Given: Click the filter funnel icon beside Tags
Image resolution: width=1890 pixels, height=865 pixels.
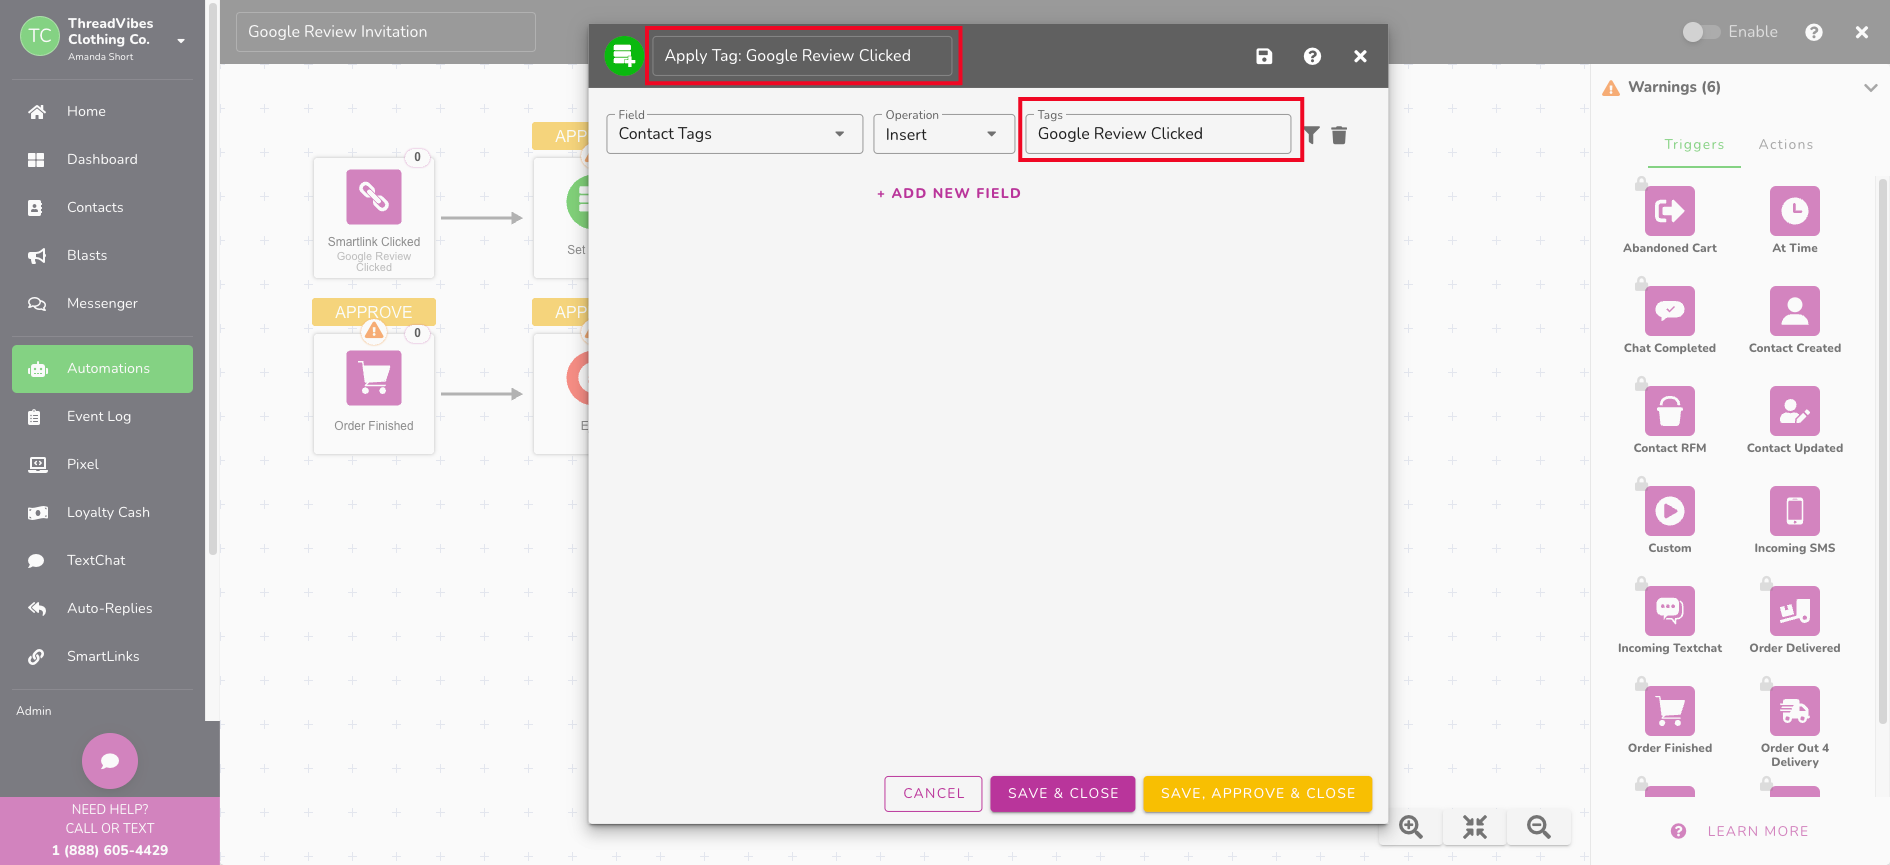Looking at the screenshot, I should click(1311, 135).
